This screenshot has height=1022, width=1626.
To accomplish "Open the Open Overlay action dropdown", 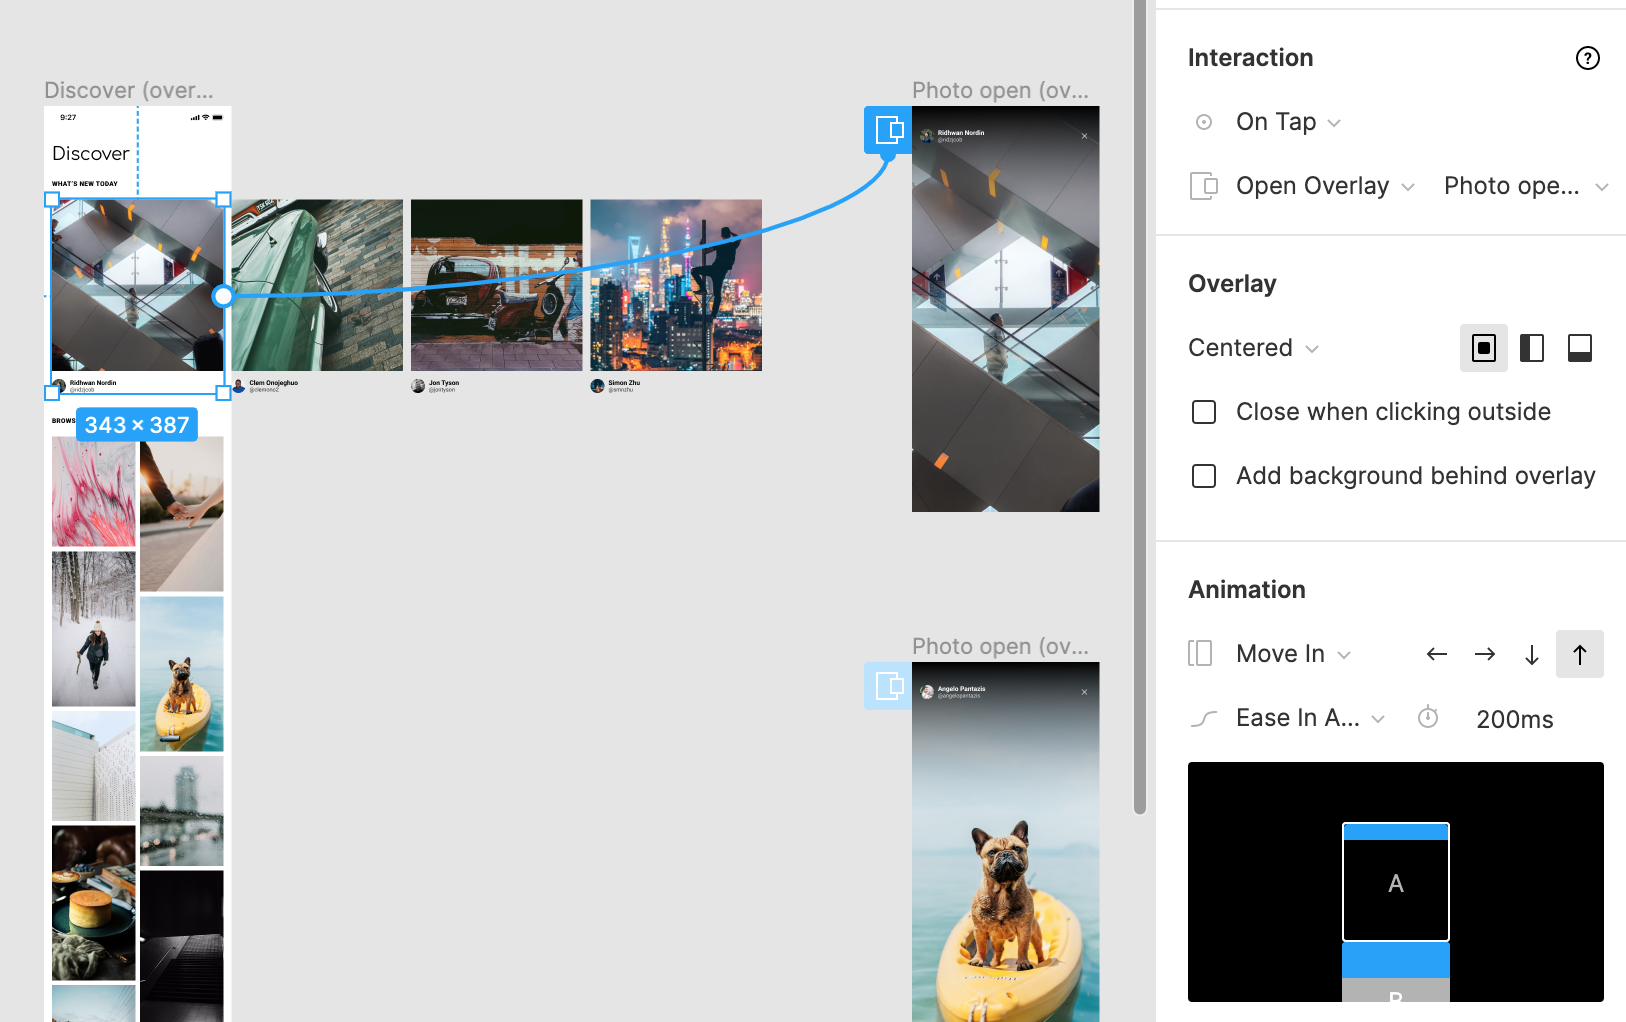I will coord(1324,186).
